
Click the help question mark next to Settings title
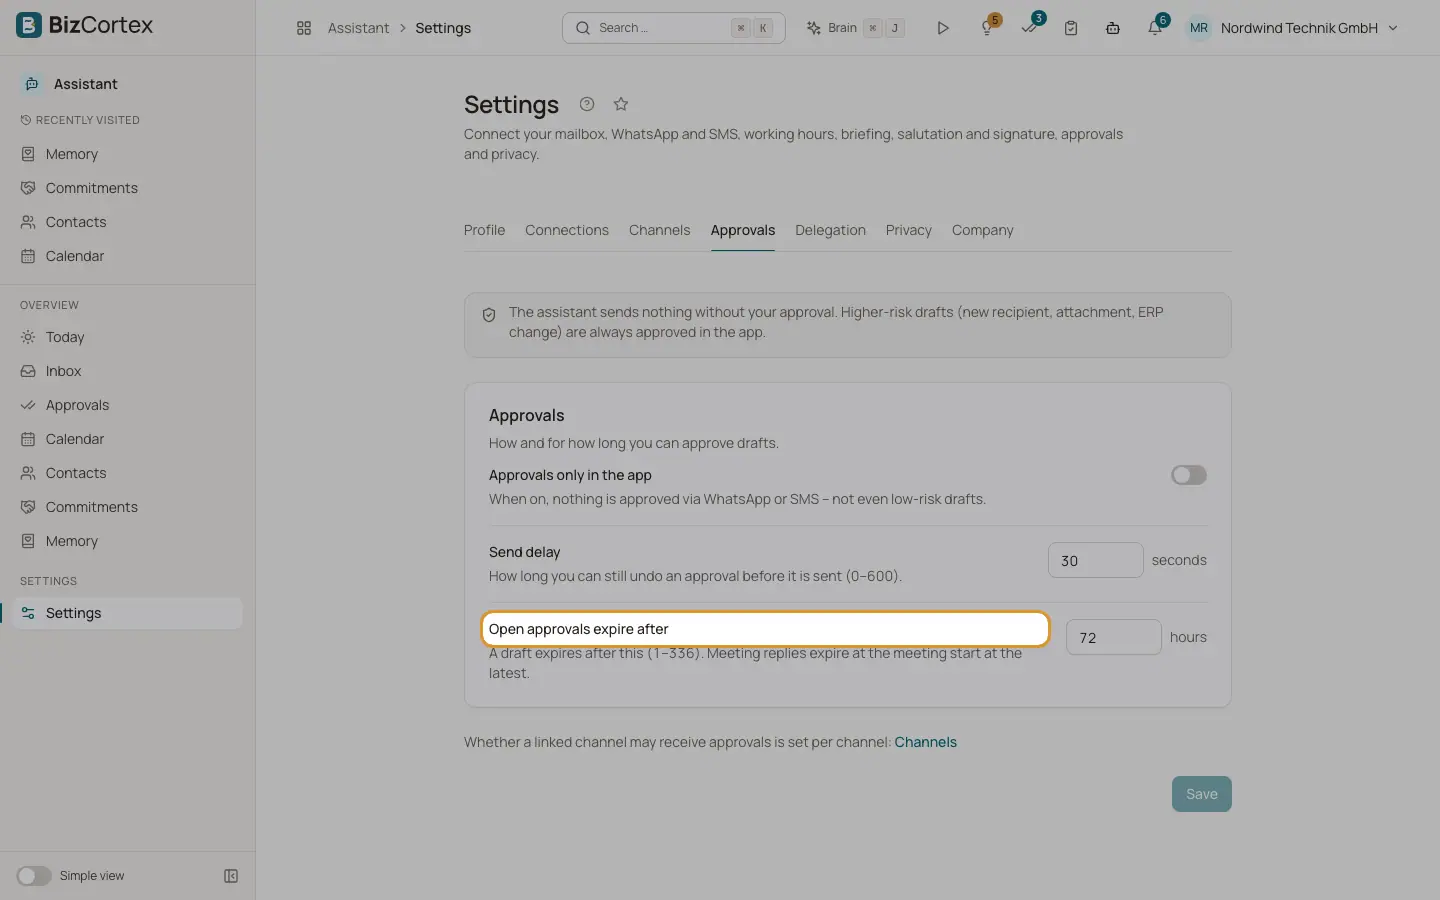587,104
